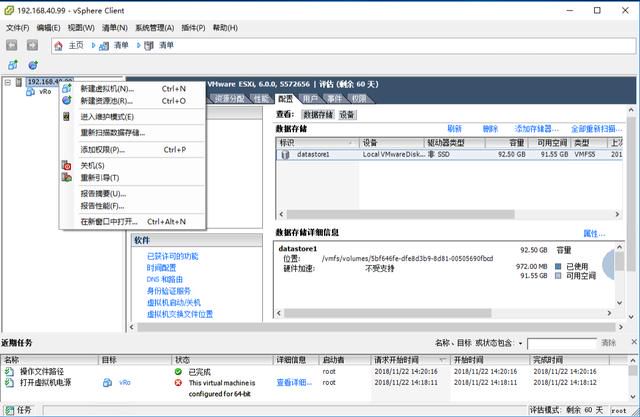Choose 新建资源池(R) from context menu
The height and width of the screenshot is (417, 640).
tap(133, 101)
